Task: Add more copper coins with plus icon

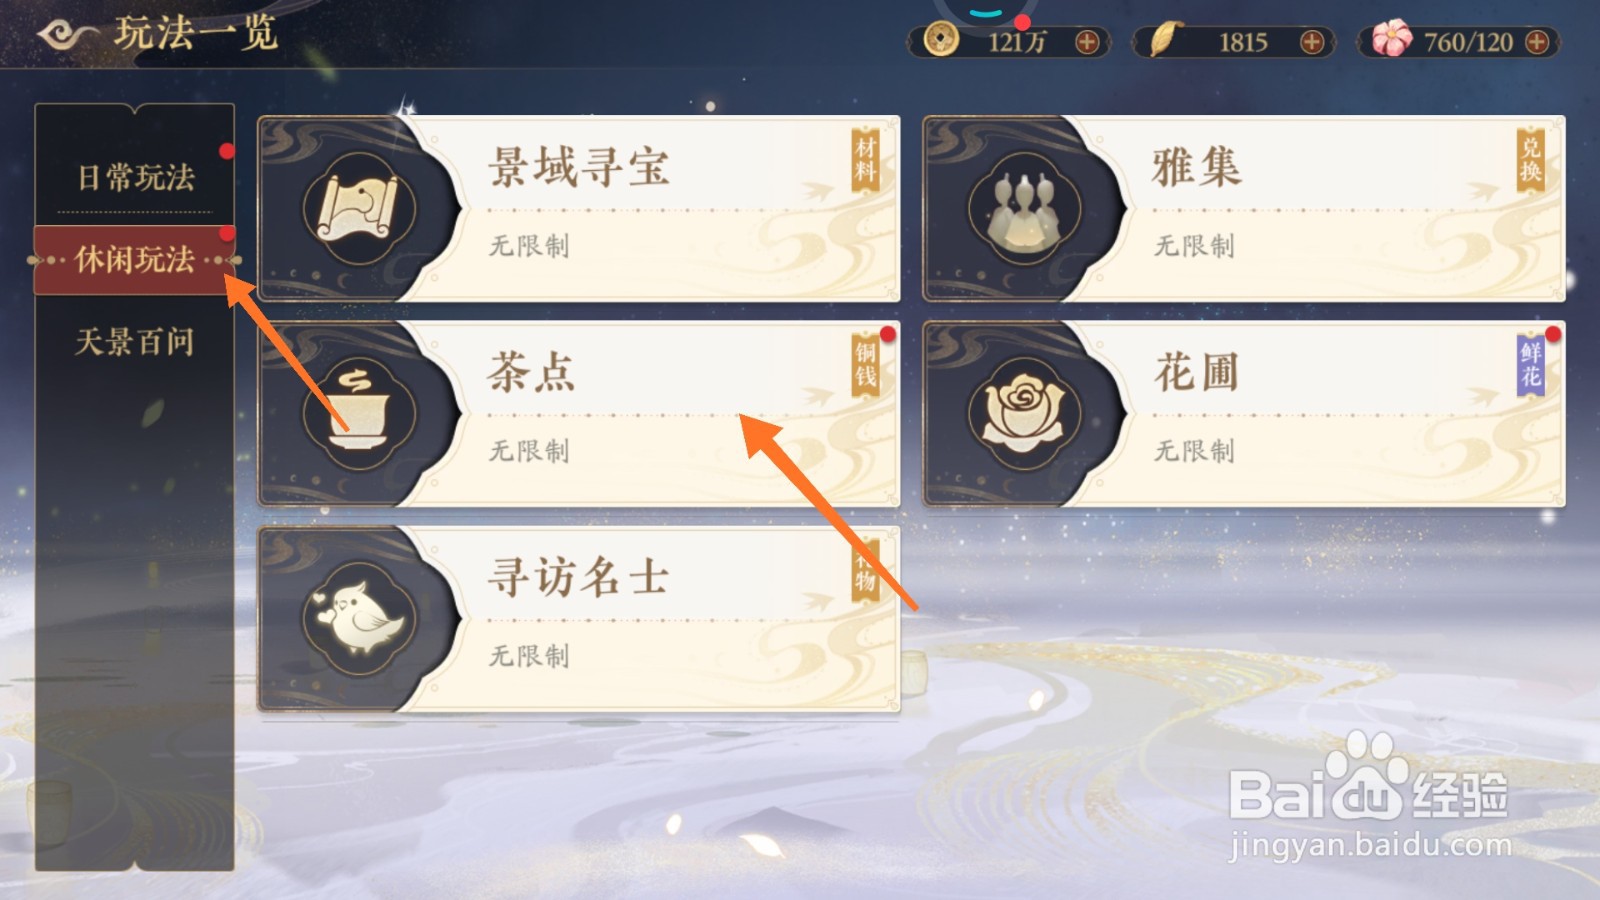Action: coord(1087,42)
